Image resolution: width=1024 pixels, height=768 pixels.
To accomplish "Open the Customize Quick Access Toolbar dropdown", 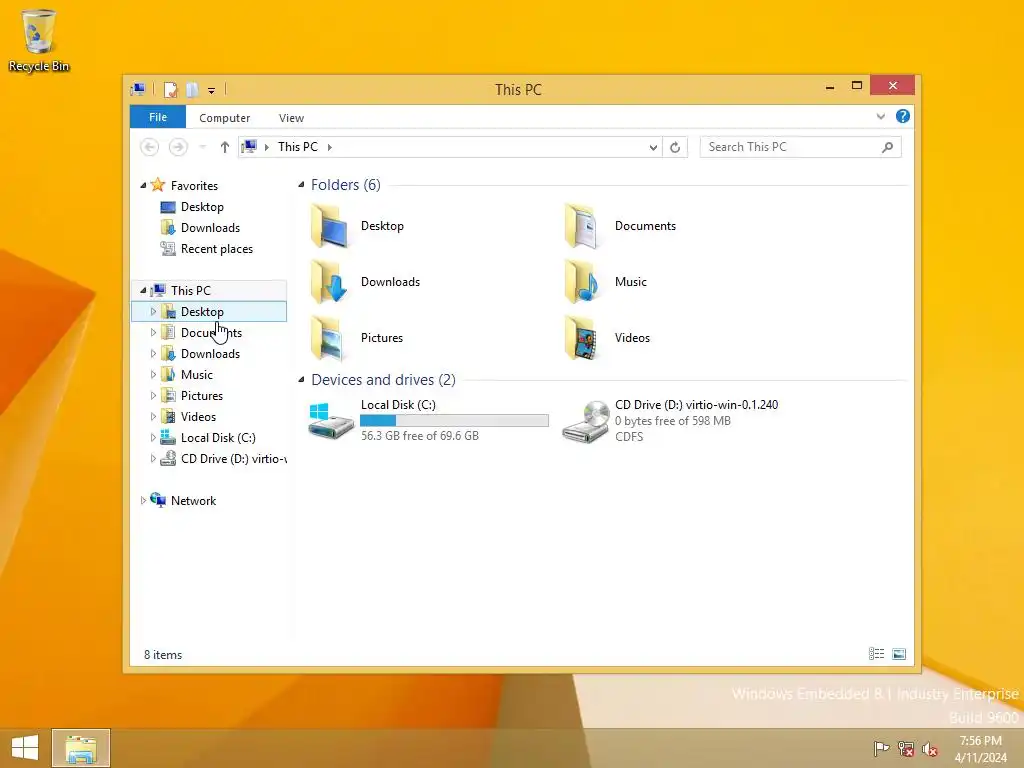I will click(x=212, y=91).
